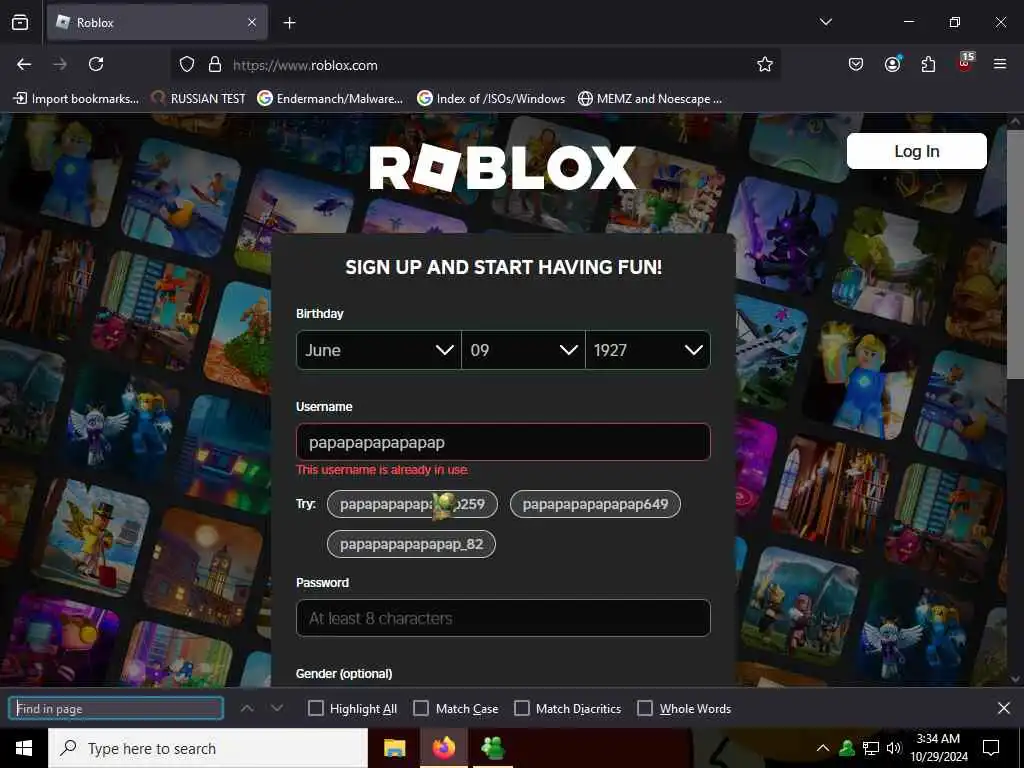The image size is (1024, 768).
Task: Click the ROBLOX logo
Action: pos(502,168)
